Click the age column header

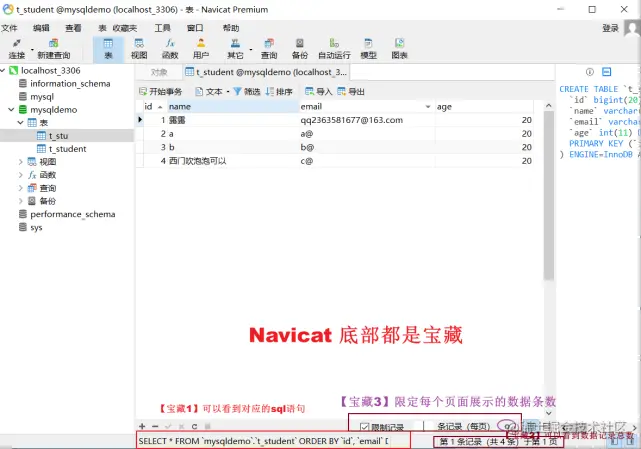pyautogui.click(x=484, y=107)
